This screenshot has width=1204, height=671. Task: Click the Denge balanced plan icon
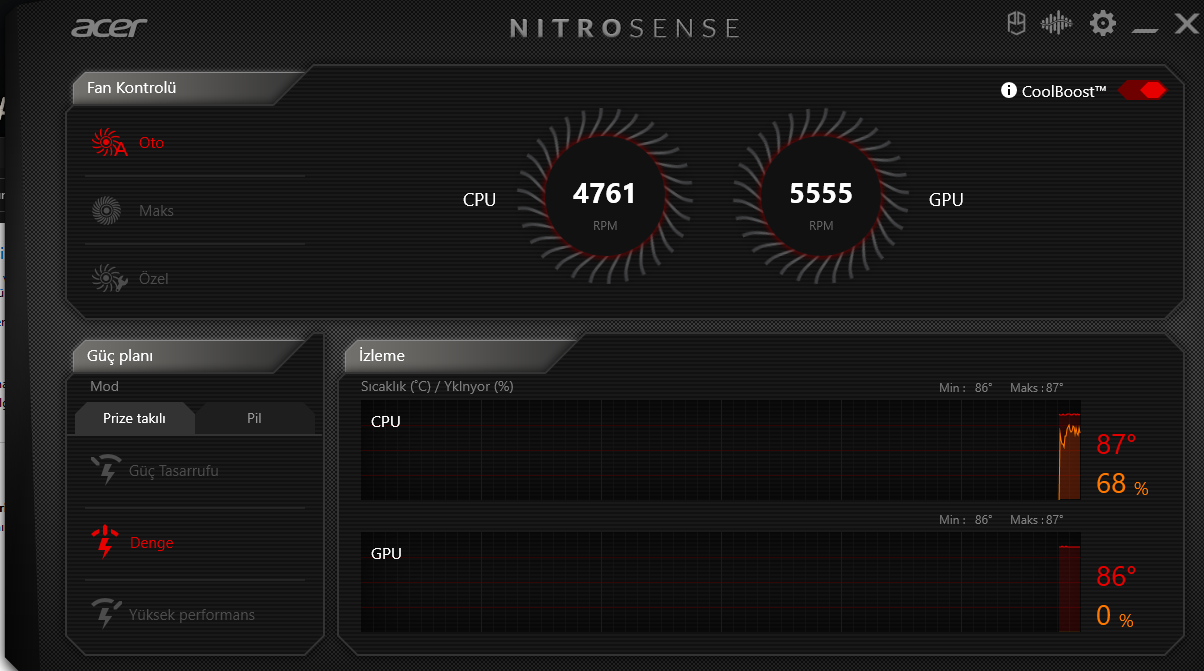[104, 543]
